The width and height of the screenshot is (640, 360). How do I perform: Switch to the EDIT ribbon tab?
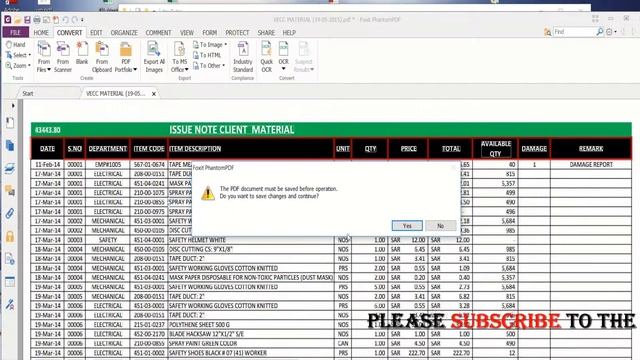pos(96,33)
